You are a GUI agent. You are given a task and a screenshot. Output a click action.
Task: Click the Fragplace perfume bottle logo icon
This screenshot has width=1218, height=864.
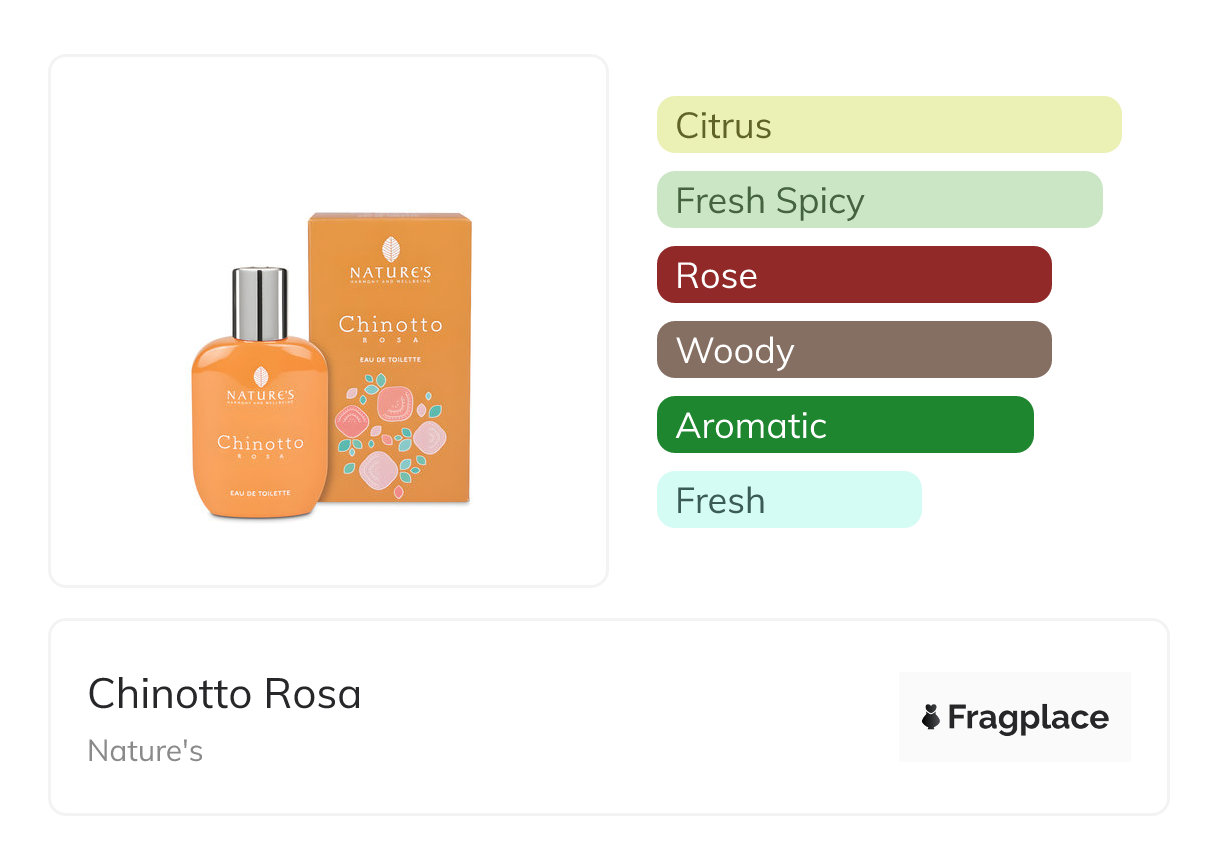pyautogui.click(x=931, y=717)
